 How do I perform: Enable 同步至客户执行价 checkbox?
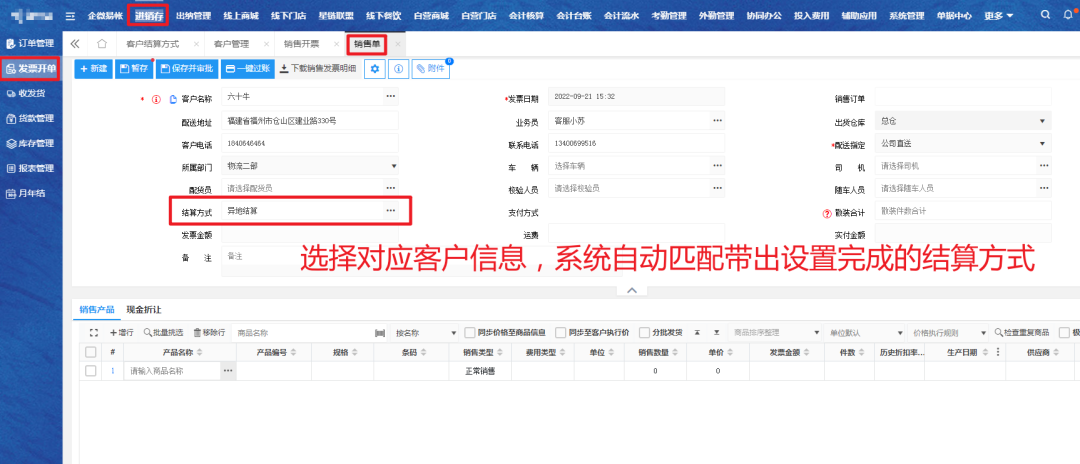[x=561, y=333]
